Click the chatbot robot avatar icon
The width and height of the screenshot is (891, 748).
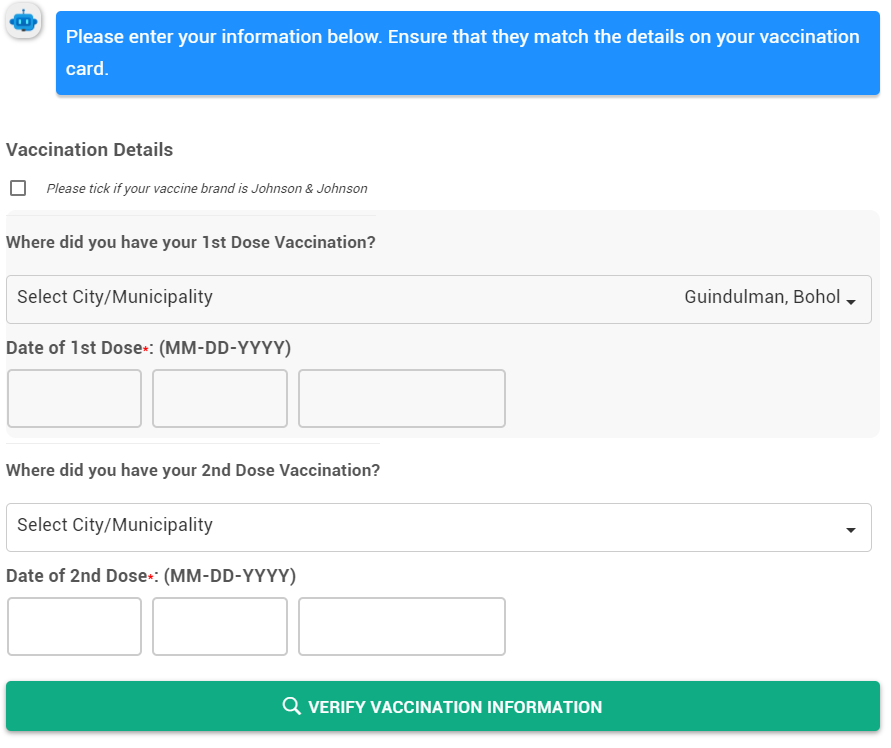(x=23, y=22)
